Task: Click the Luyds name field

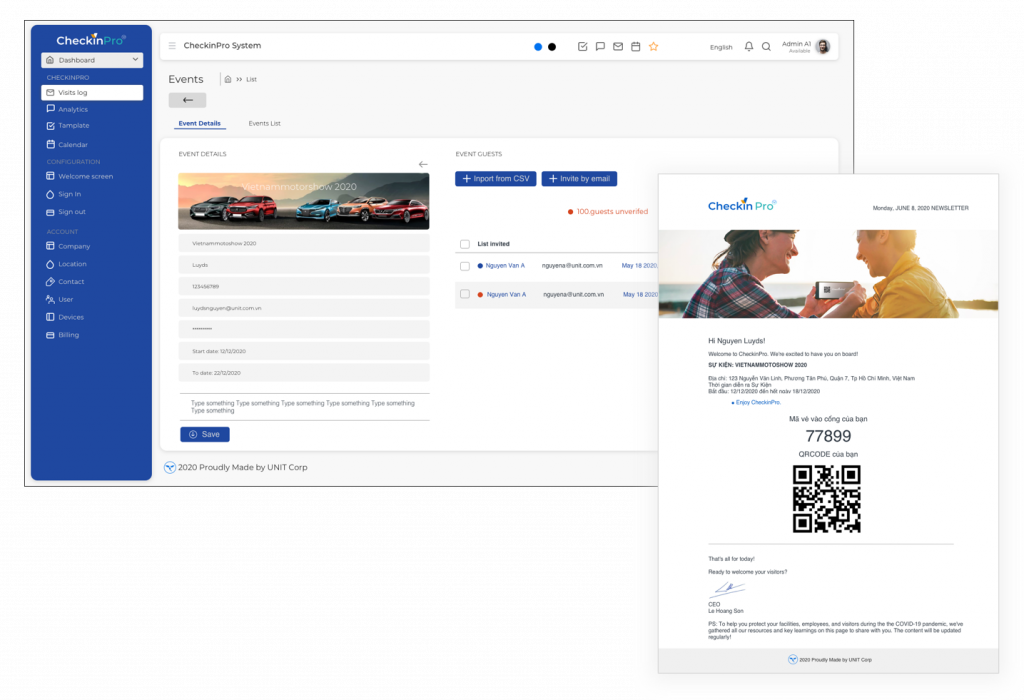Action: tap(304, 264)
